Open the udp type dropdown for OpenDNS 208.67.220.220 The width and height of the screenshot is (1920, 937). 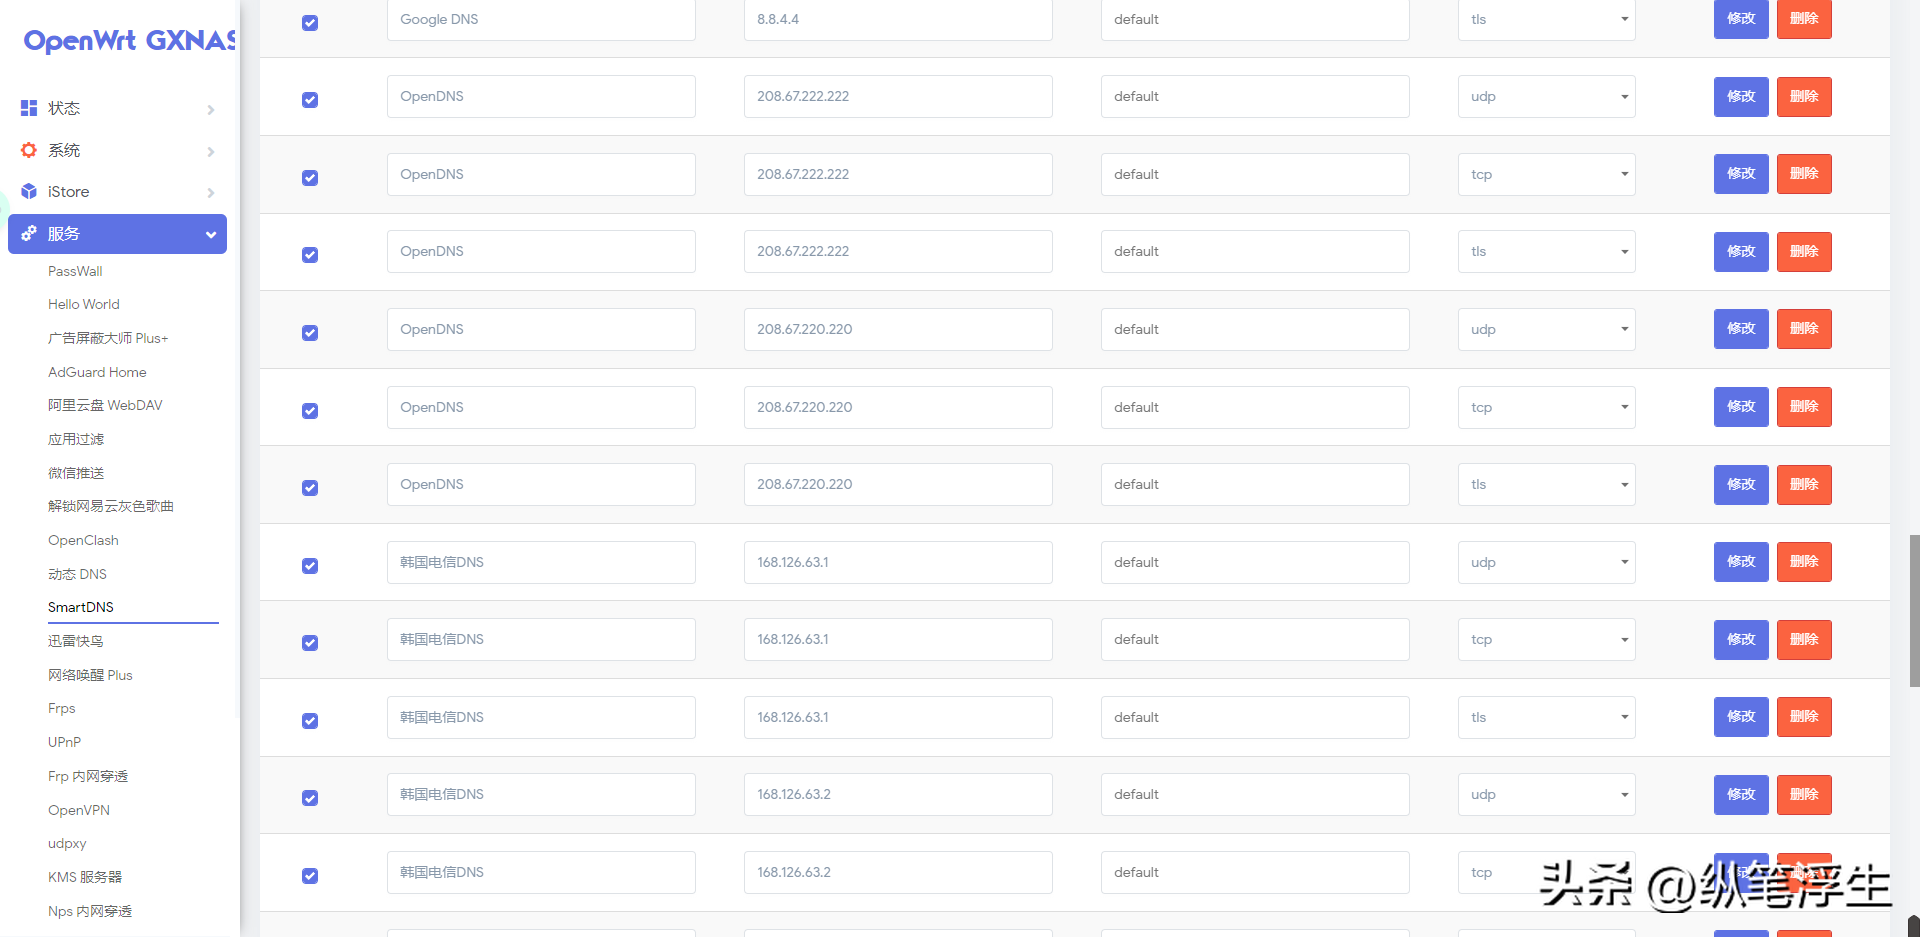(1546, 329)
